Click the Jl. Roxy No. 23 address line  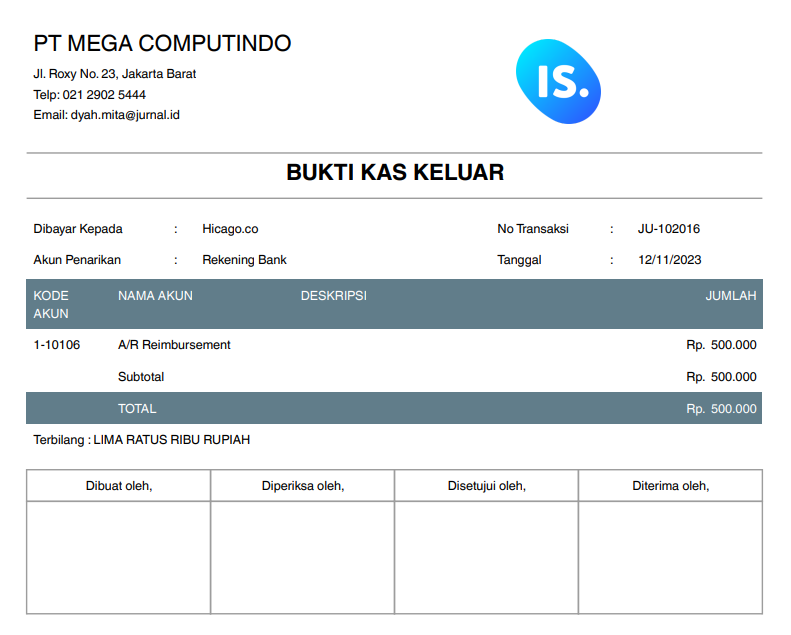[114, 74]
